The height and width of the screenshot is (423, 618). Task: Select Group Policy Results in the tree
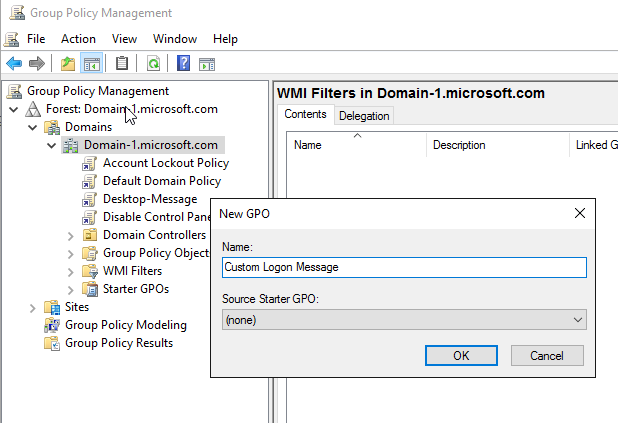(119, 343)
